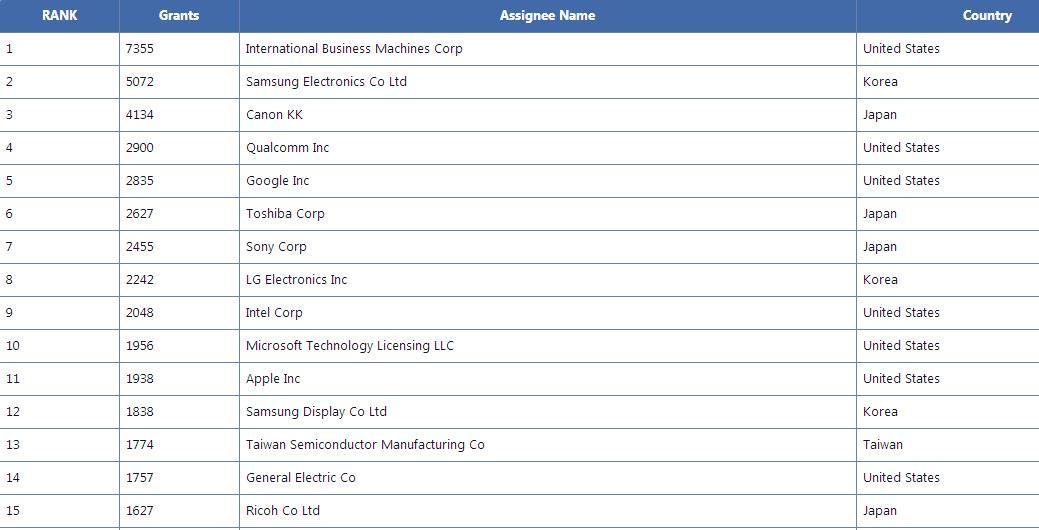Select the Qualcomm Inc entry
Viewport: 1039px width, 530px height.
click(287, 147)
